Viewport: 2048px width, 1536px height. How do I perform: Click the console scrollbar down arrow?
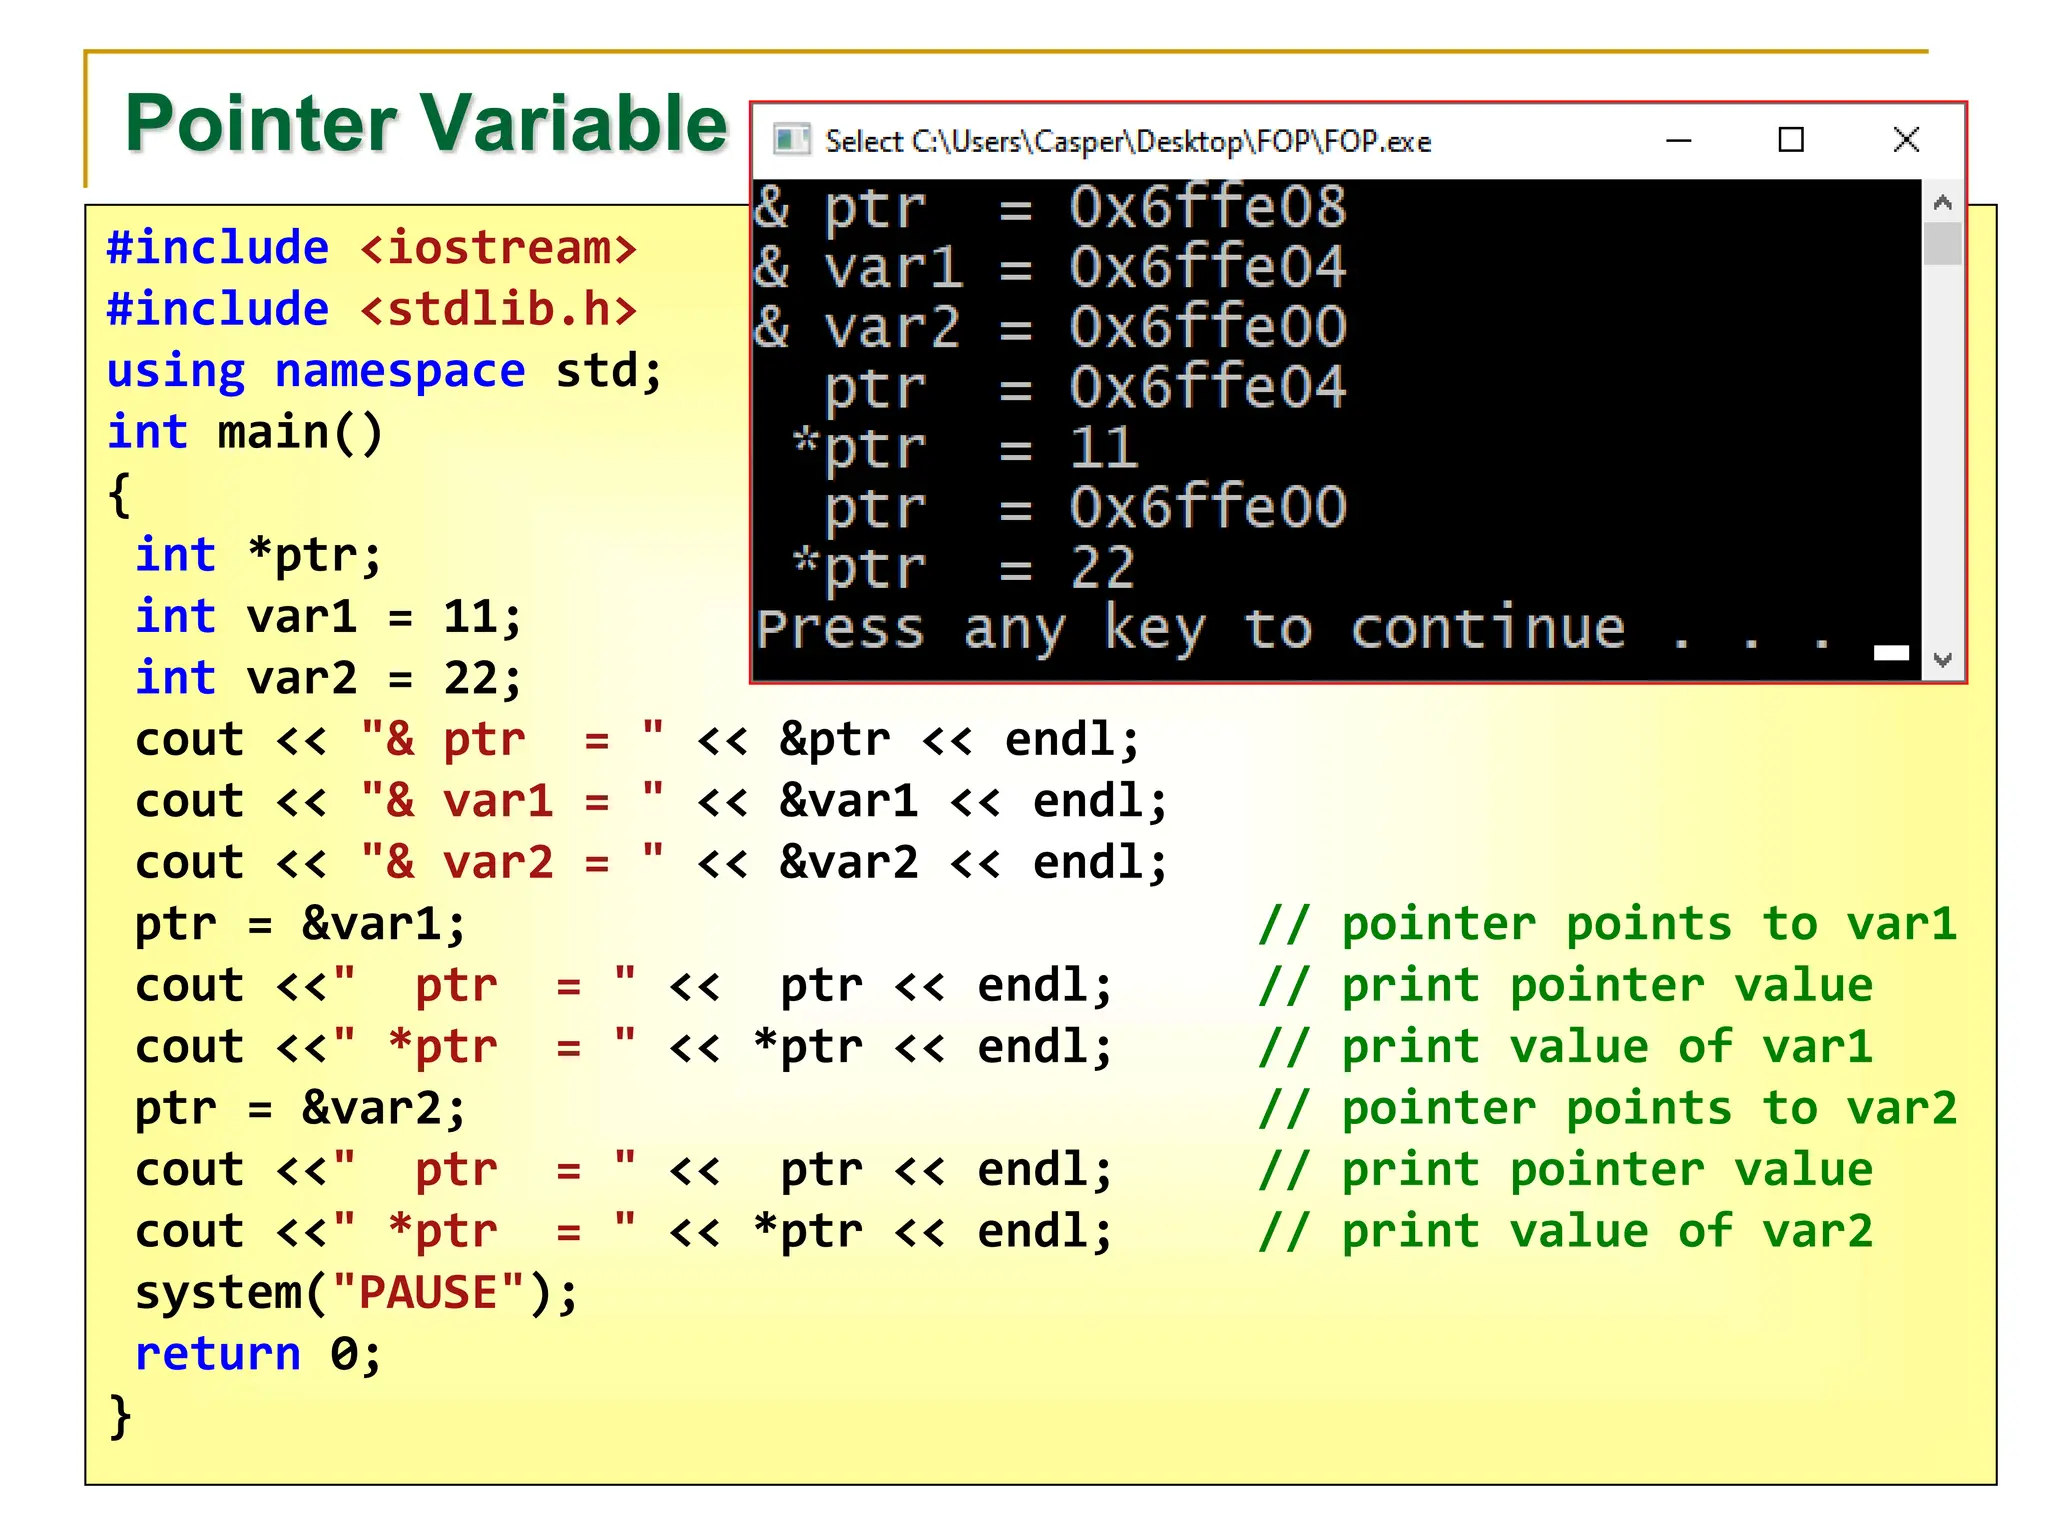click(x=1943, y=660)
